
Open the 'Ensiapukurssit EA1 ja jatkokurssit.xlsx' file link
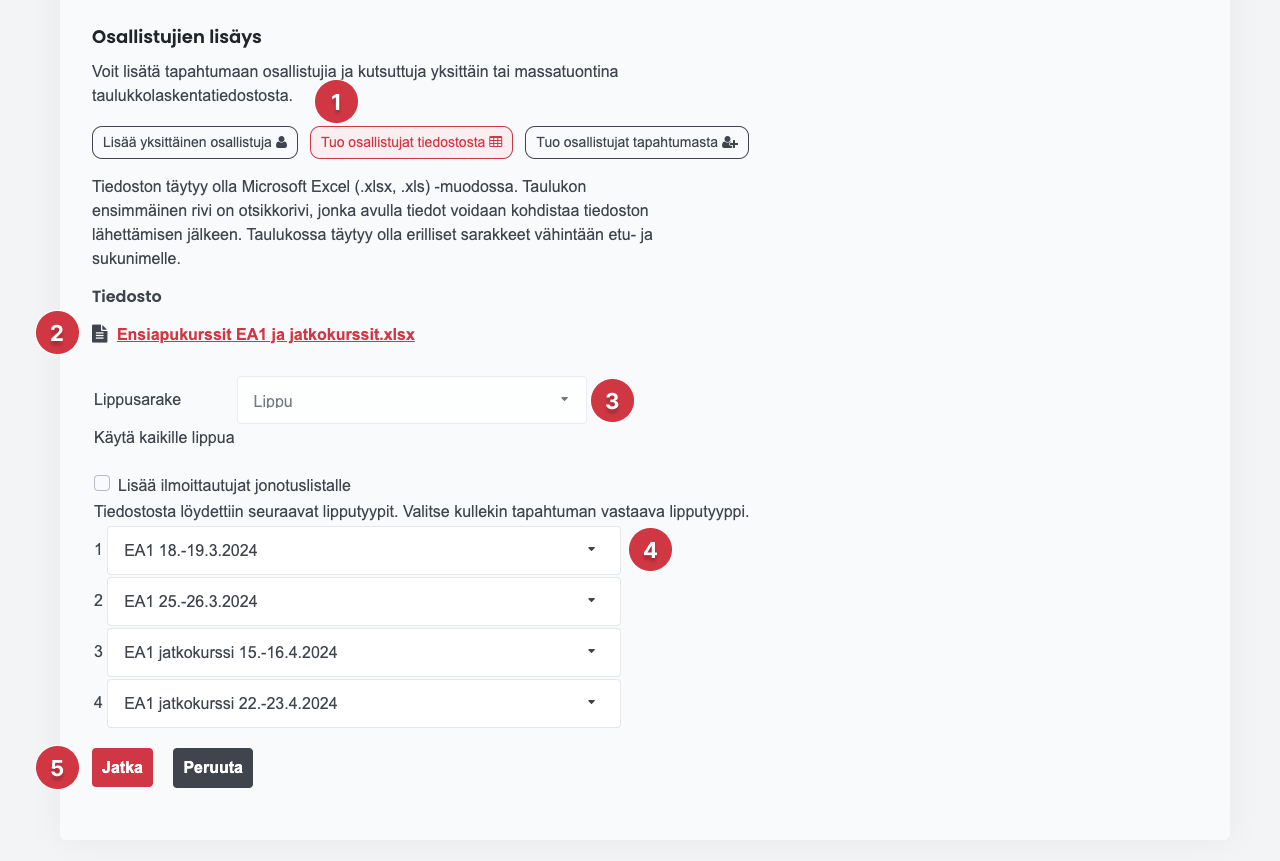click(x=266, y=334)
